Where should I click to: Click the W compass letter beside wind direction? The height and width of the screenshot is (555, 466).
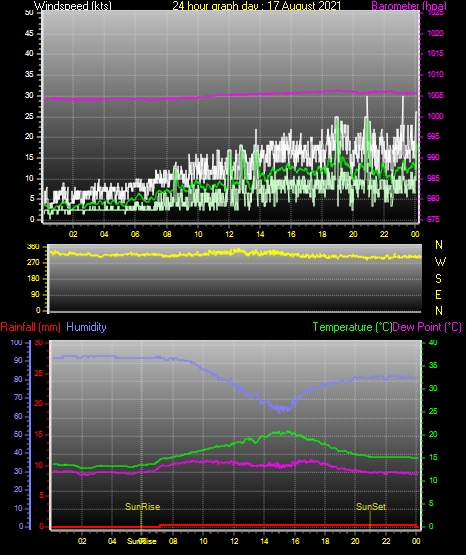pyautogui.click(x=440, y=262)
